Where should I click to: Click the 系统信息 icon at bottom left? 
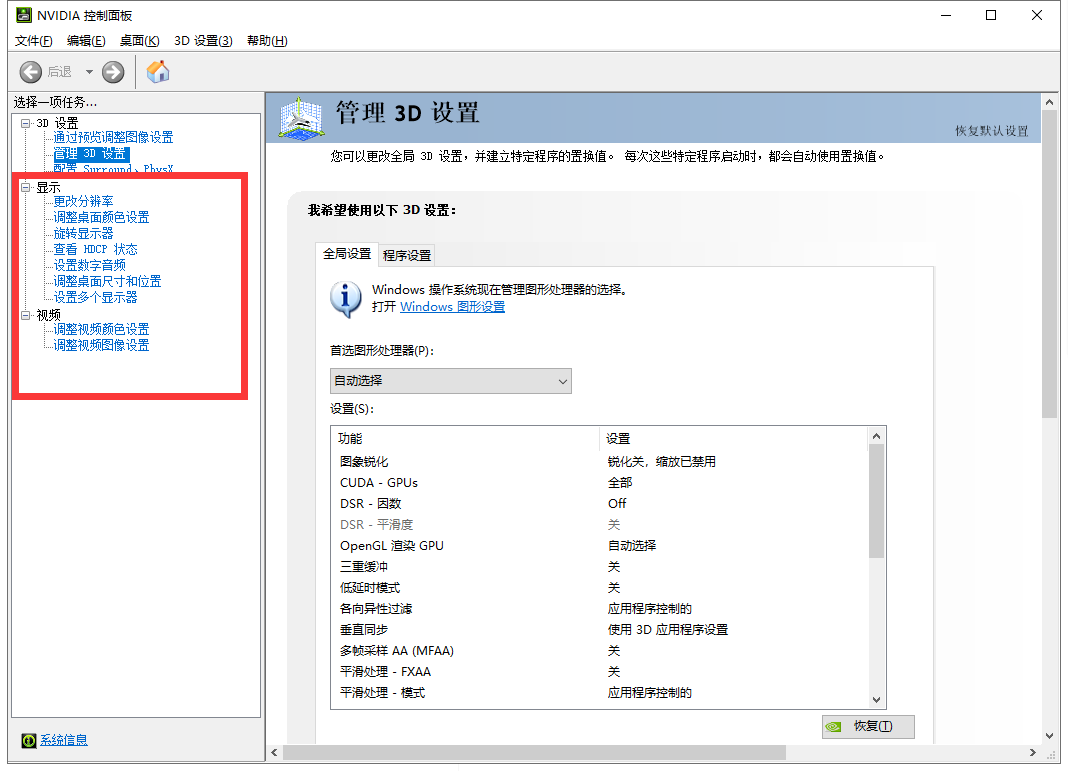coord(29,740)
